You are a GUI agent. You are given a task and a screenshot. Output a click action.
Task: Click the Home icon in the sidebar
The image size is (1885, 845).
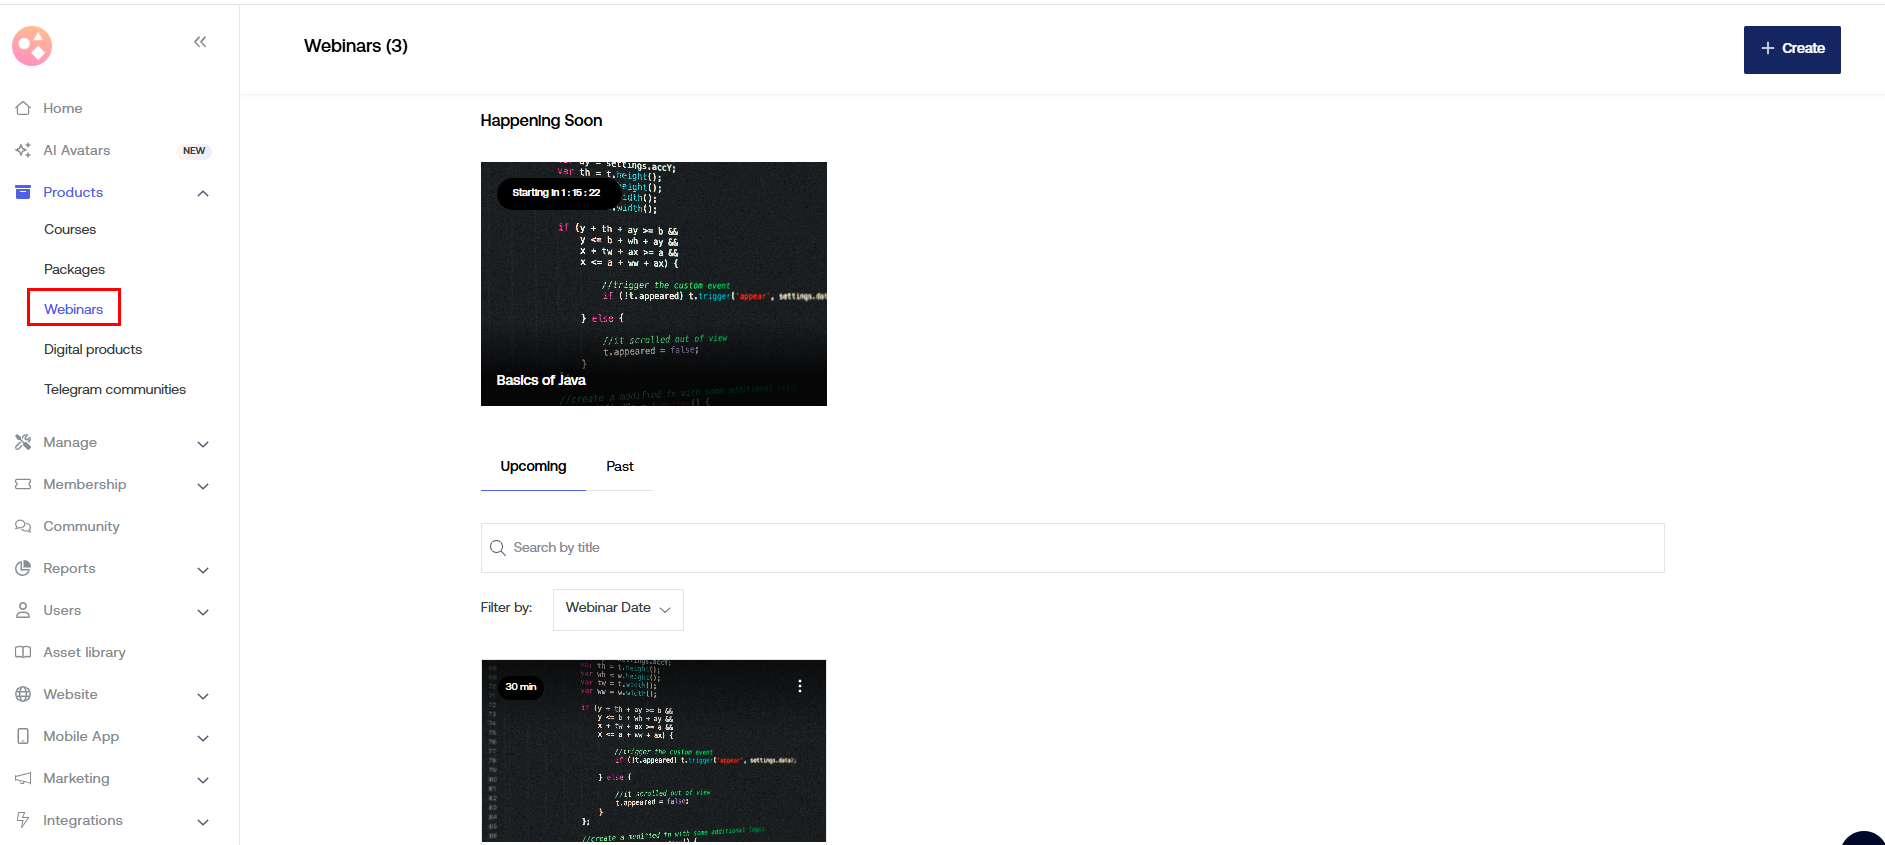[x=23, y=108]
